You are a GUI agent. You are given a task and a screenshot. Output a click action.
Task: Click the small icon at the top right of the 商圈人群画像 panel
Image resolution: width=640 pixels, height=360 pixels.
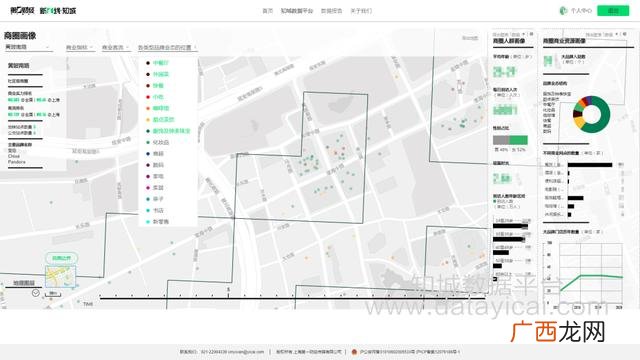[x=531, y=34]
